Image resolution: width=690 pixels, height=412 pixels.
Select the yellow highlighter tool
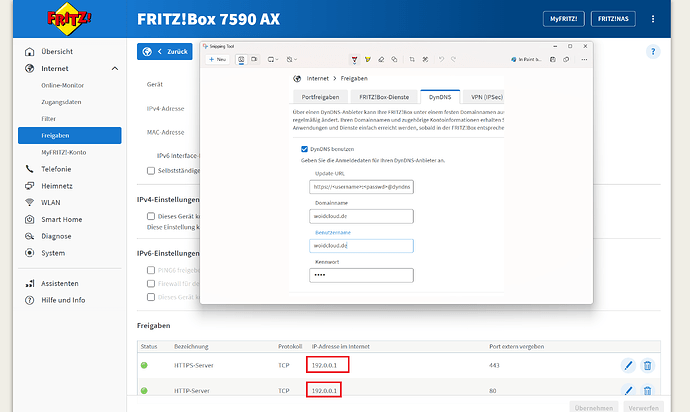coord(368,59)
